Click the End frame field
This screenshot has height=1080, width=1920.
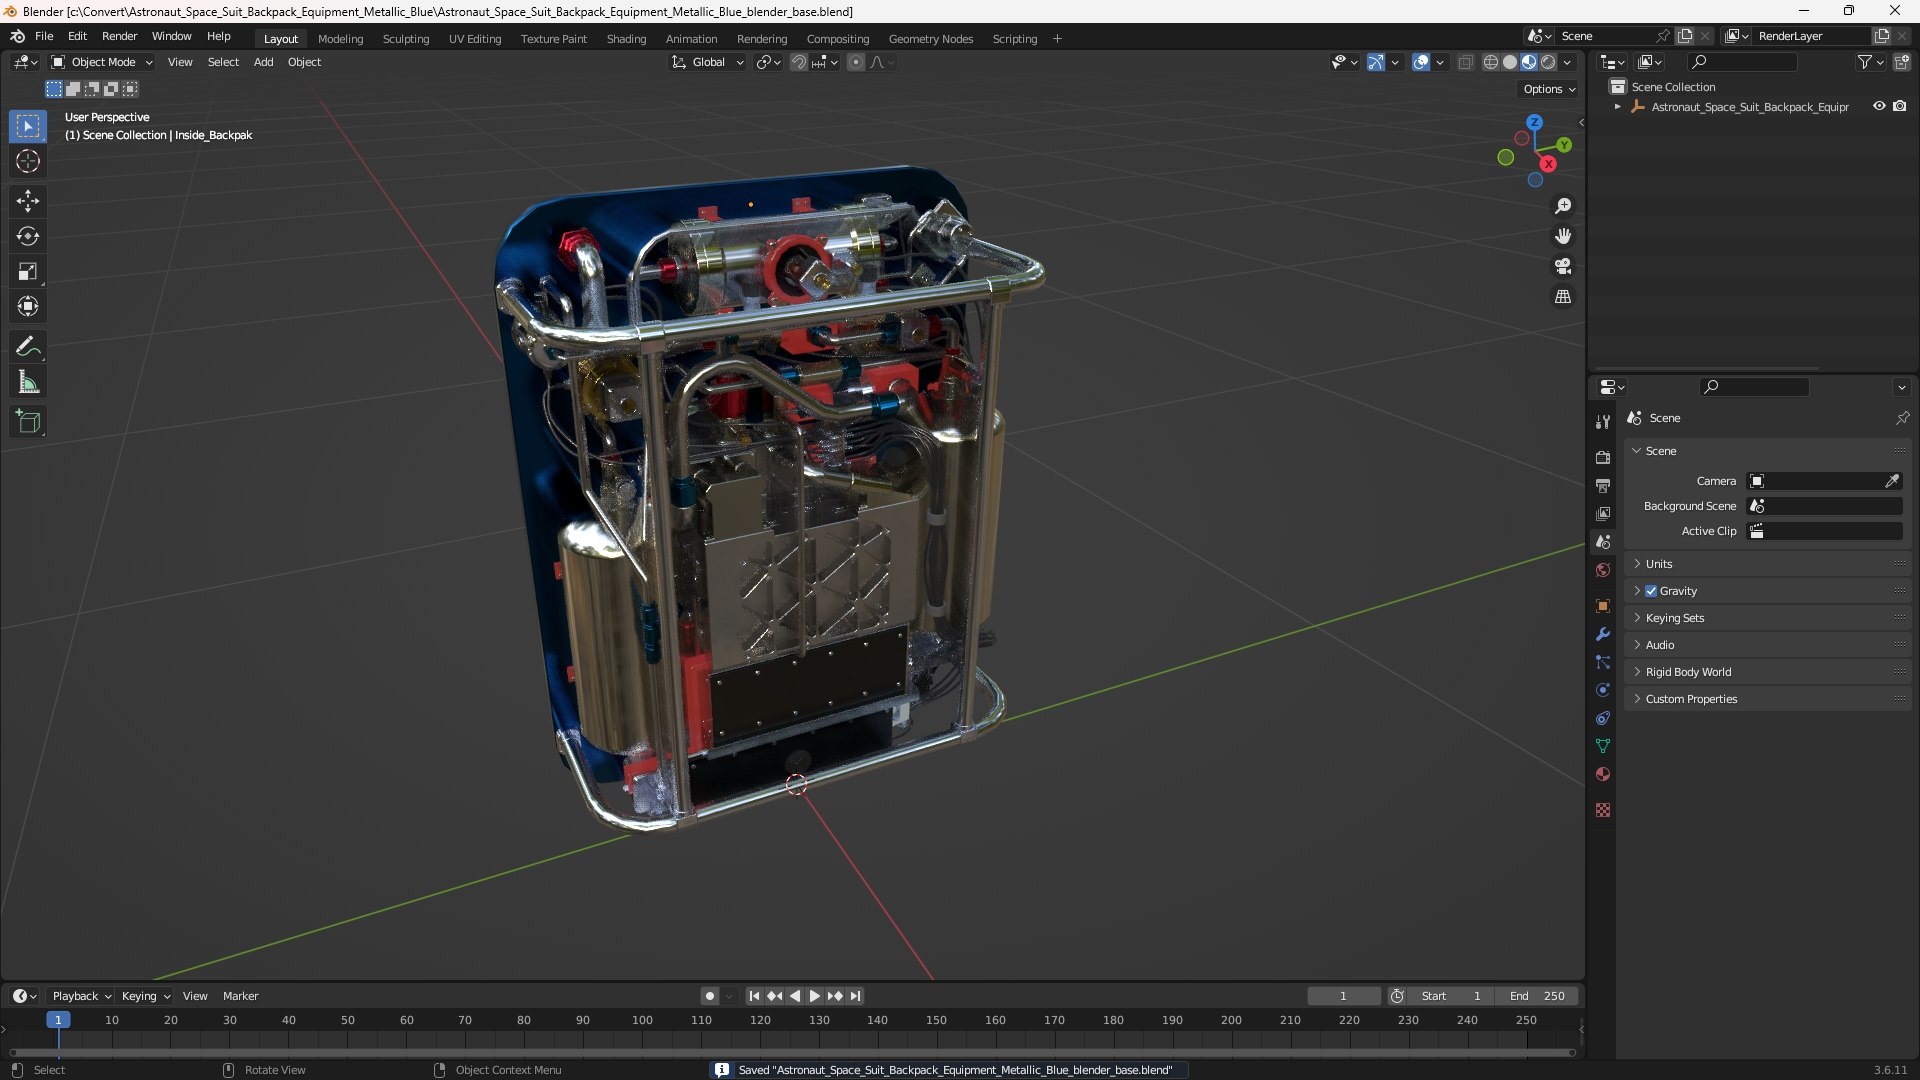pos(1537,996)
